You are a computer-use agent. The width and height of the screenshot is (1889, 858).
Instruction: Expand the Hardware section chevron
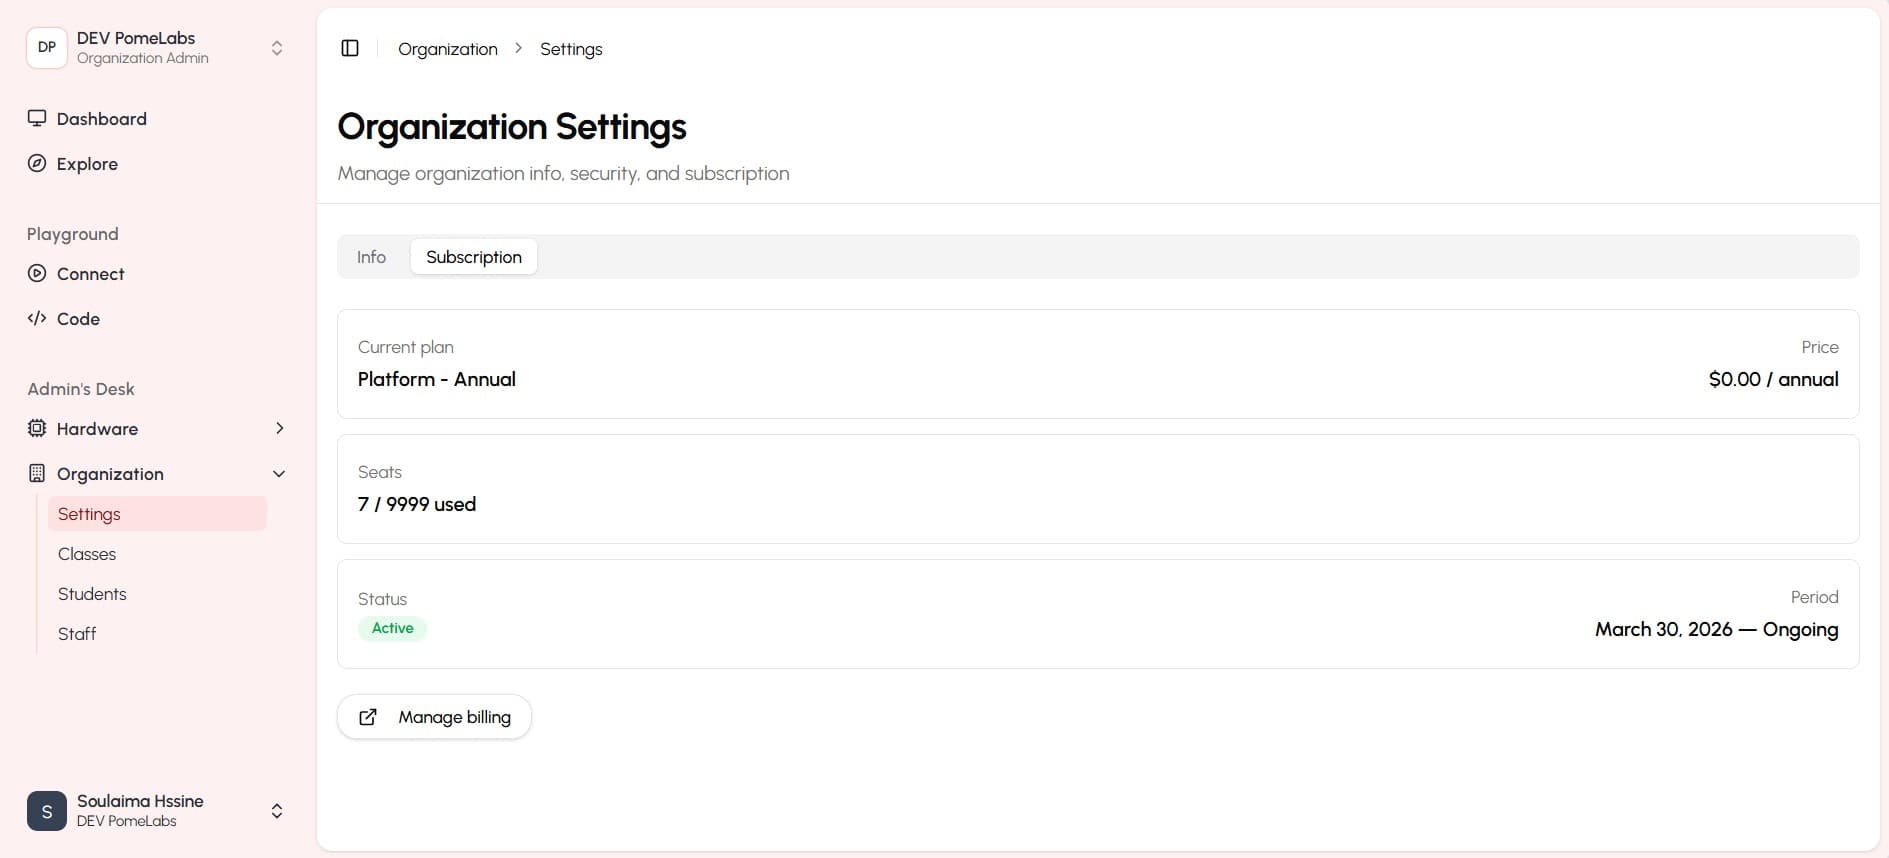279,428
